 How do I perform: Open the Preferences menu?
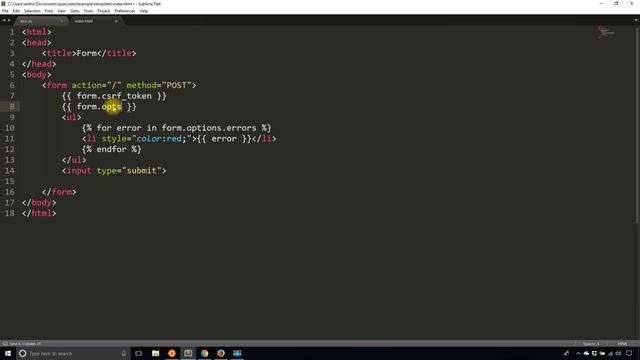(124, 11)
